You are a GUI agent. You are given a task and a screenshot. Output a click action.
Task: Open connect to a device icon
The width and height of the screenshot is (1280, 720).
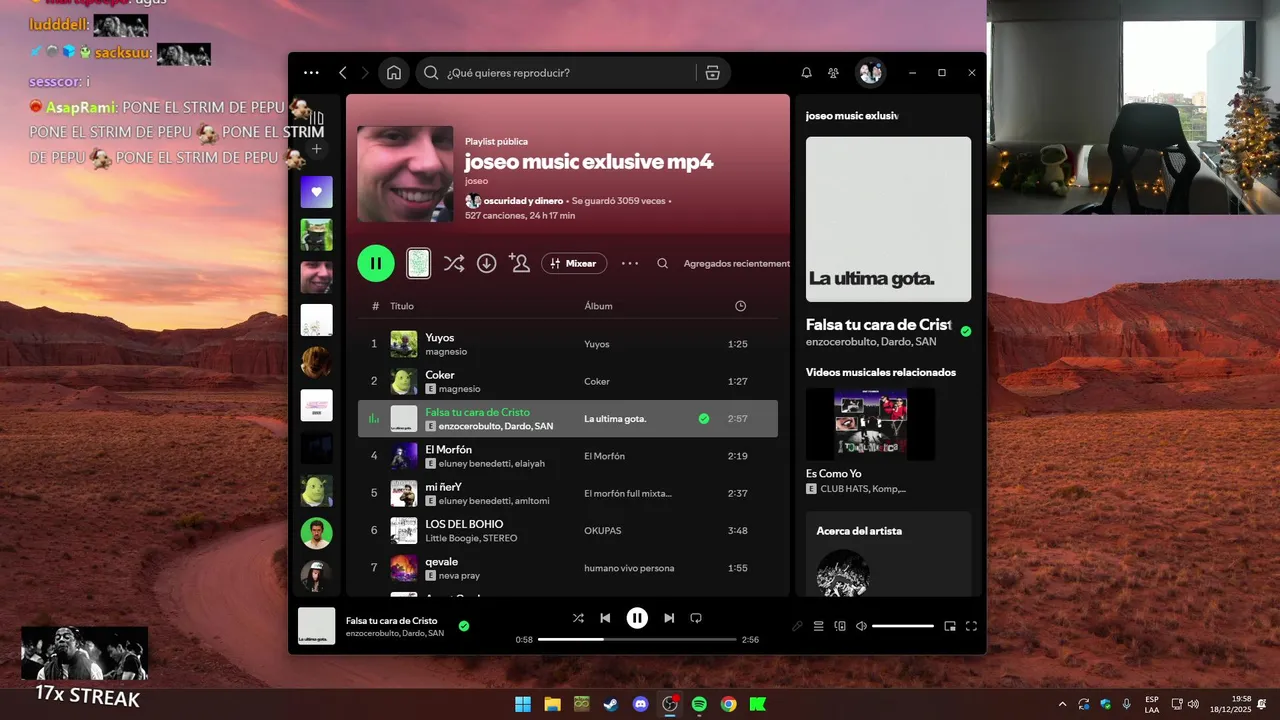pyautogui.click(x=840, y=626)
